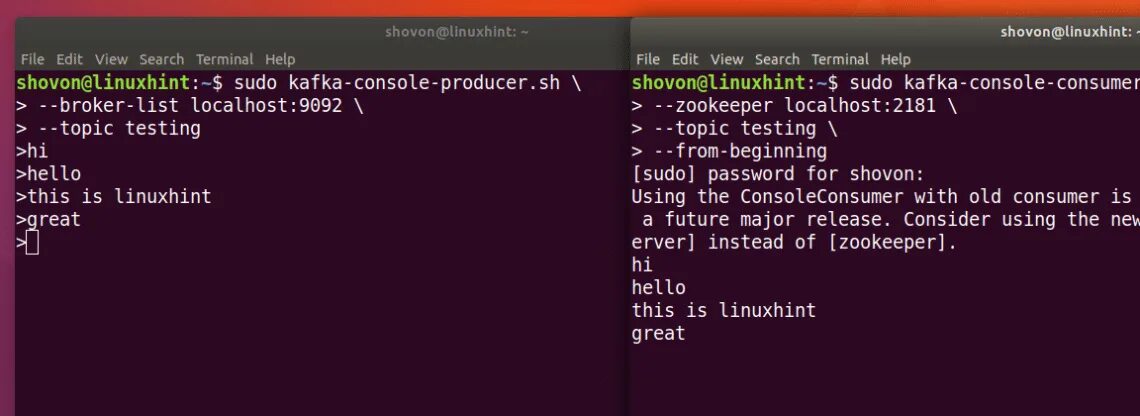The image size is (1140, 416).
Task: Open Help menu in right terminal
Action: (x=896, y=60)
